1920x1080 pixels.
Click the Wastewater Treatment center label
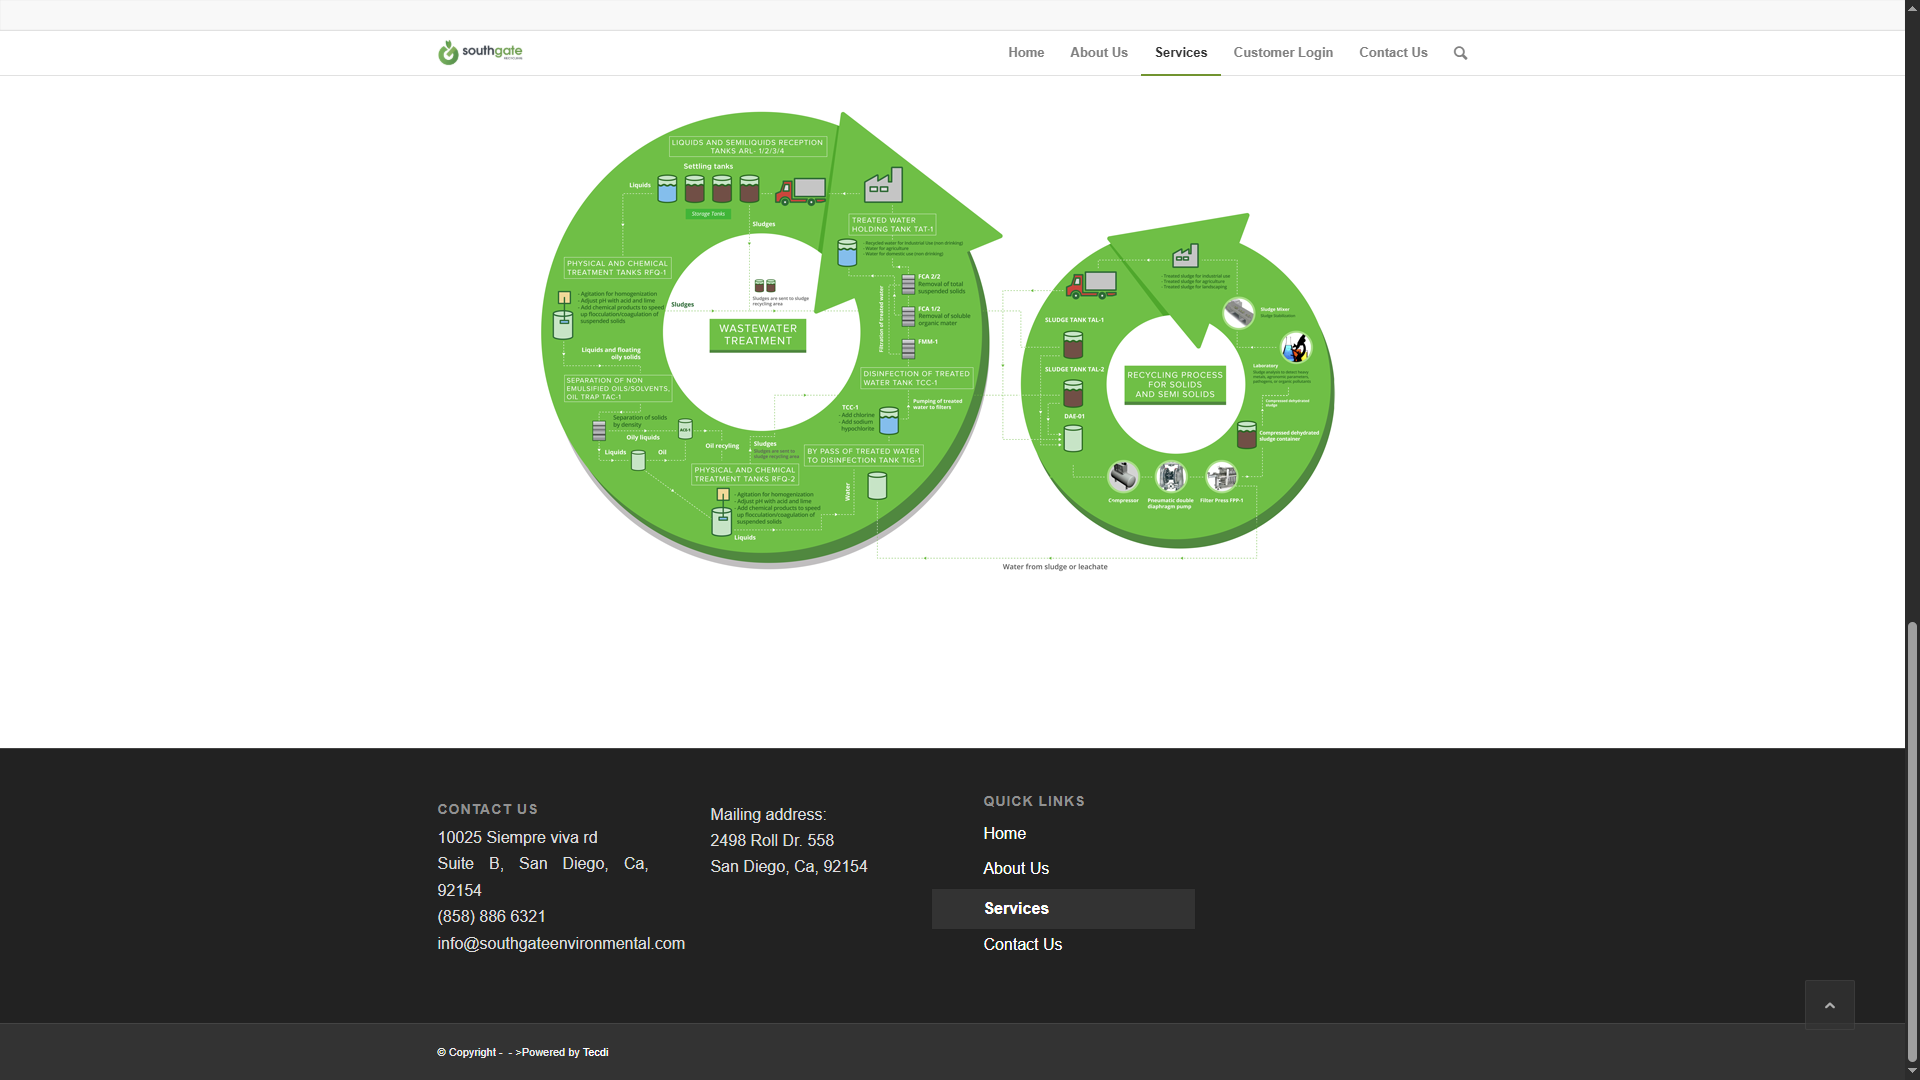tap(758, 335)
